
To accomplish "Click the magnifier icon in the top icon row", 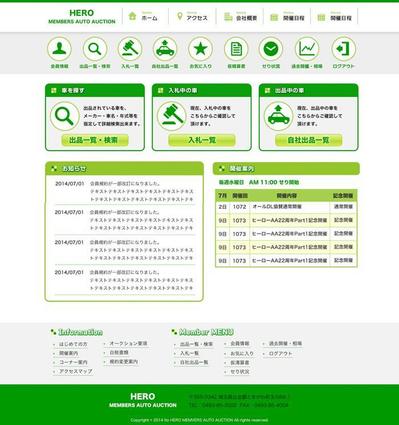I will (95, 49).
